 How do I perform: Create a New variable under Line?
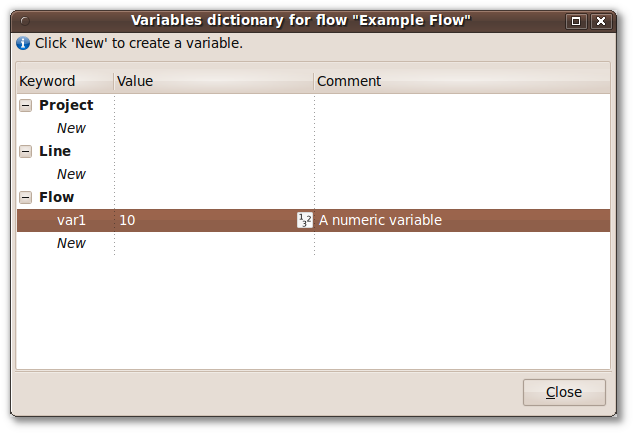(71, 174)
